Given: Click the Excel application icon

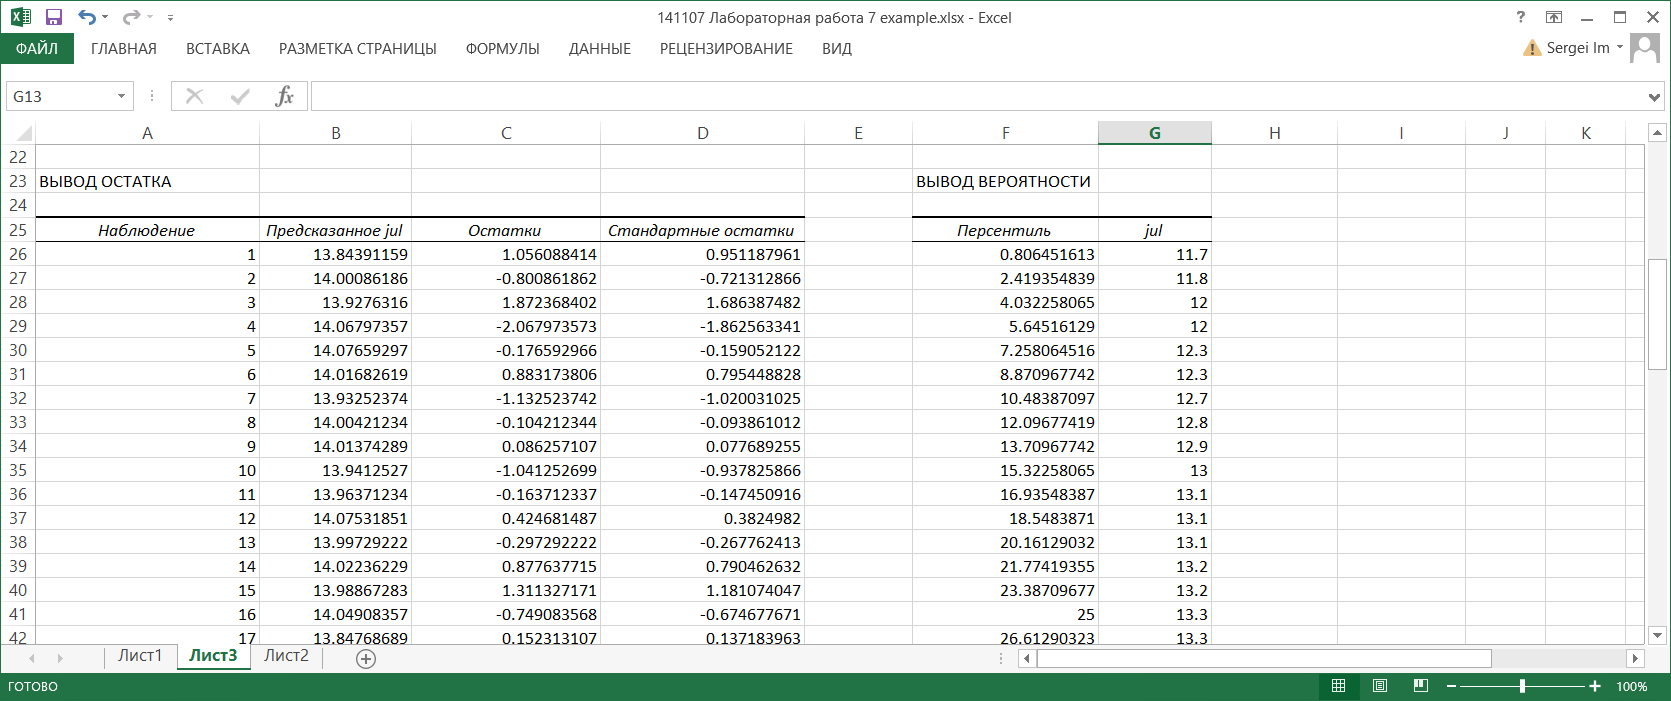Looking at the screenshot, I should click(x=20, y=17).
